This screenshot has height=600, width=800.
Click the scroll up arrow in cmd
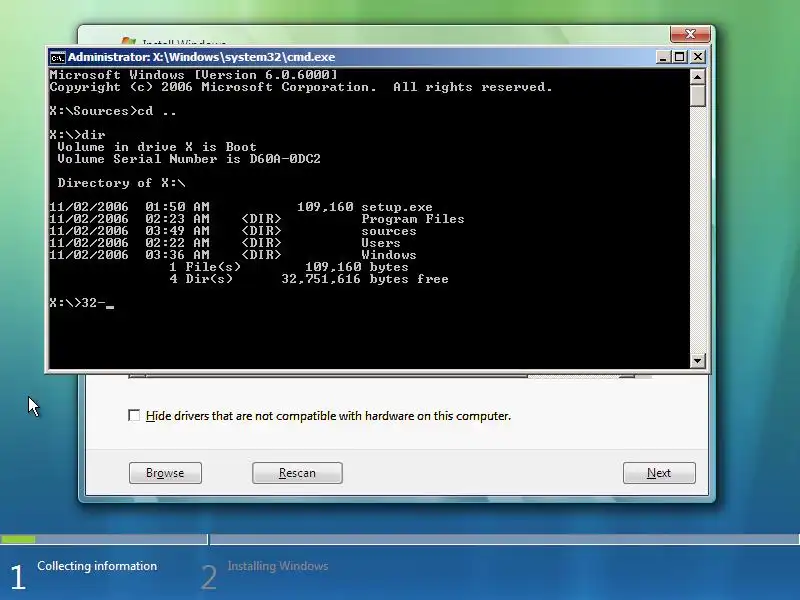coord(697,77)
